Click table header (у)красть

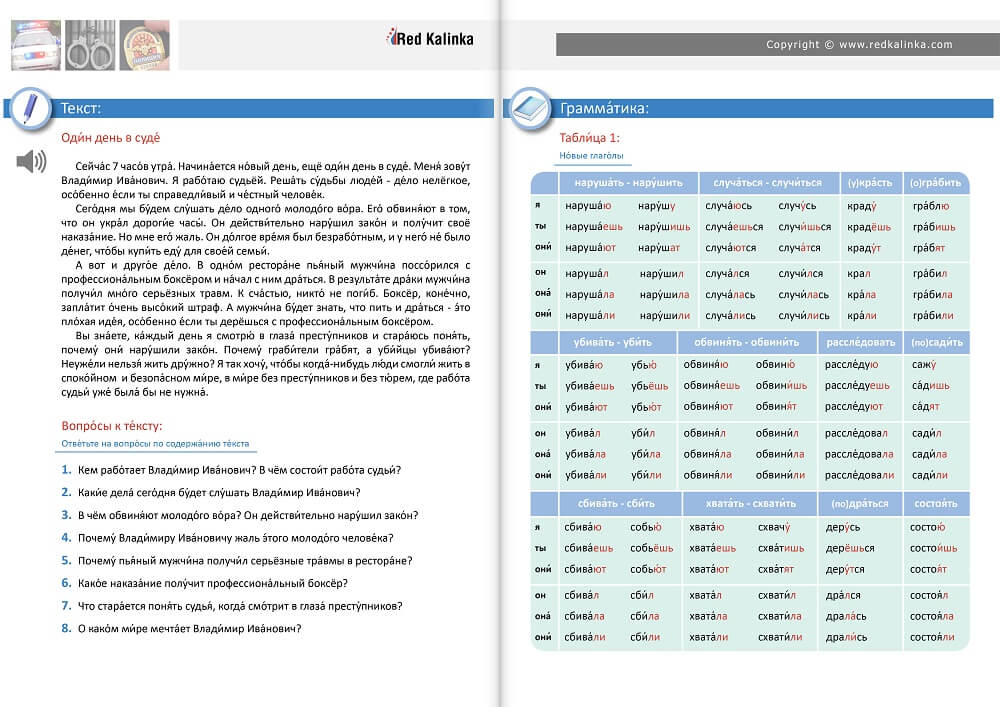[x=870, y=183]
